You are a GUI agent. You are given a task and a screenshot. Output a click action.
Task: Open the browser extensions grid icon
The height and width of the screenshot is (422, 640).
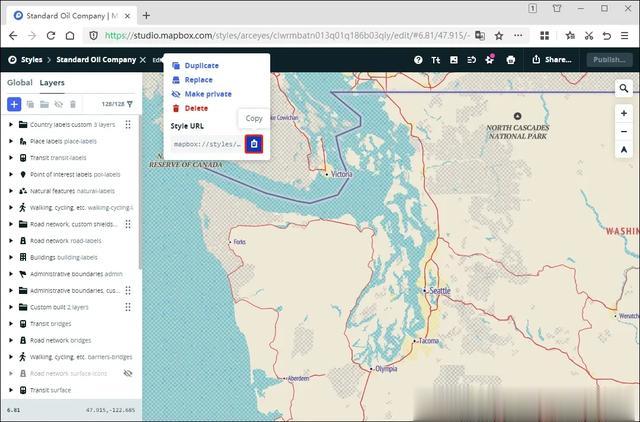[x=544, y=36]
